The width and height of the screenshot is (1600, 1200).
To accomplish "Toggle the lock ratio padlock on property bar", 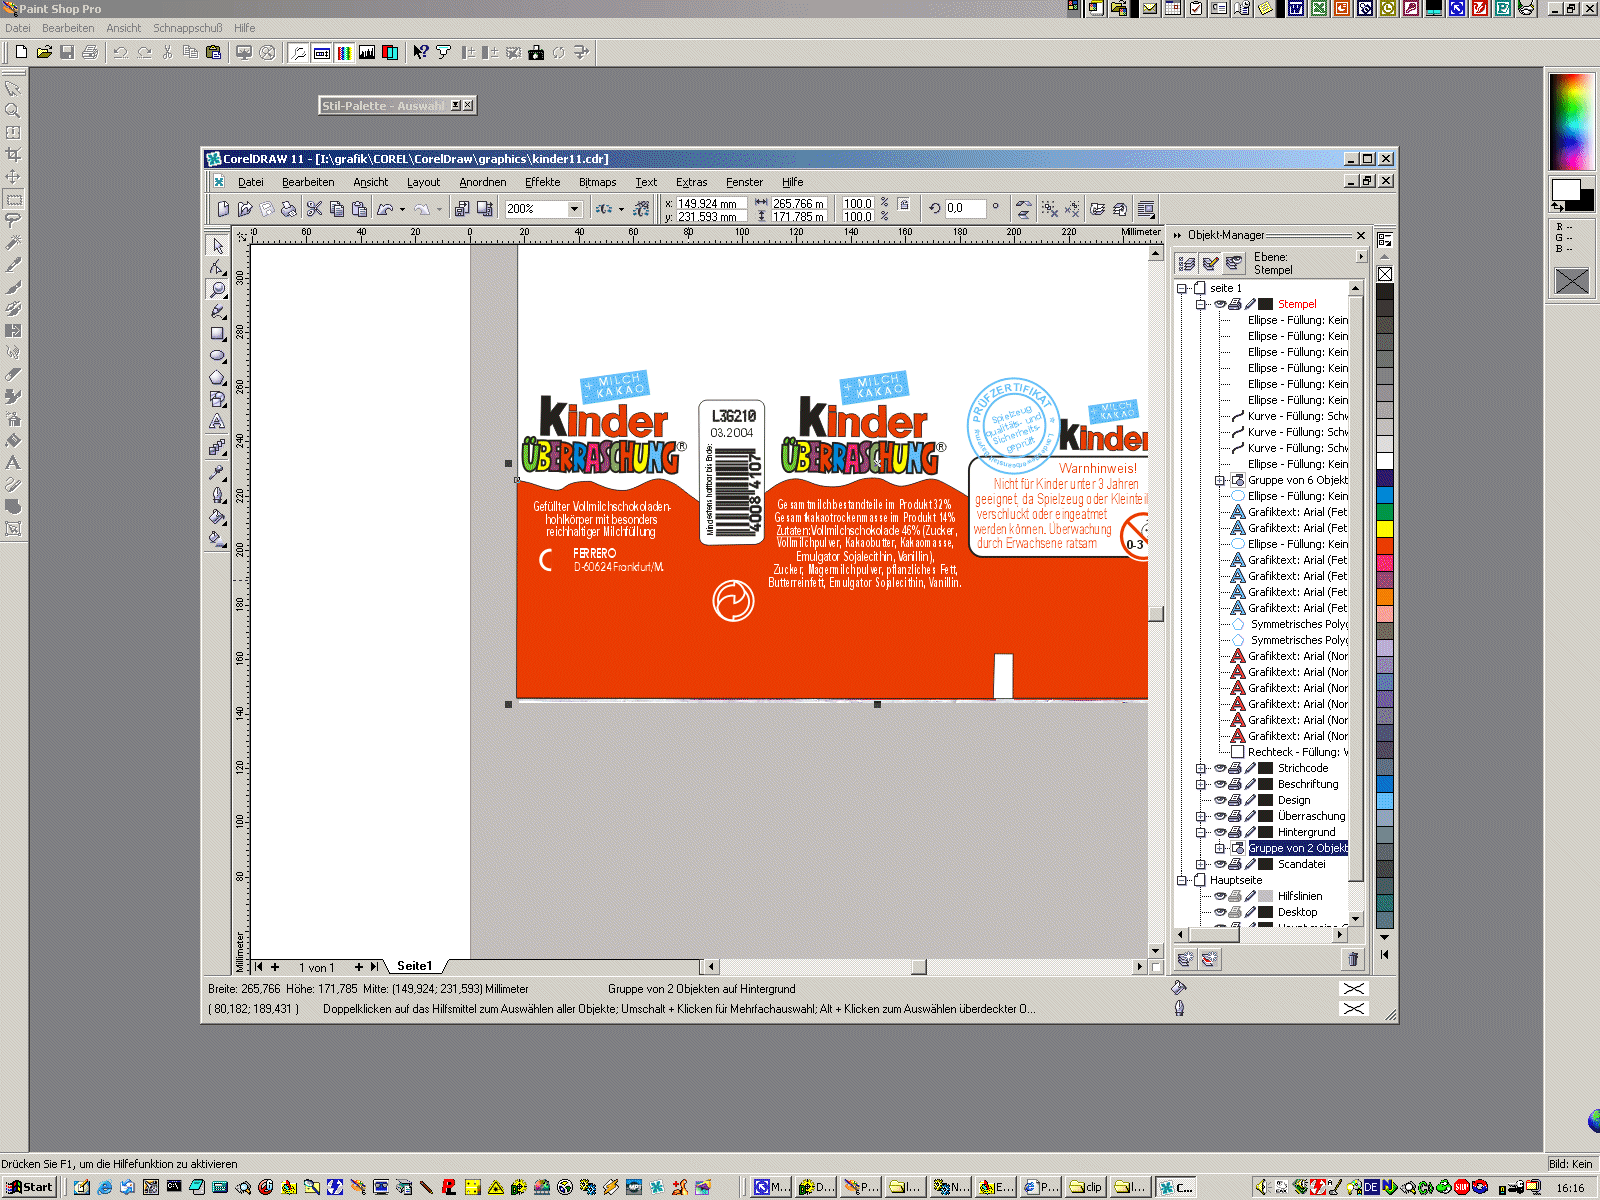I will [x=904, y=204].
